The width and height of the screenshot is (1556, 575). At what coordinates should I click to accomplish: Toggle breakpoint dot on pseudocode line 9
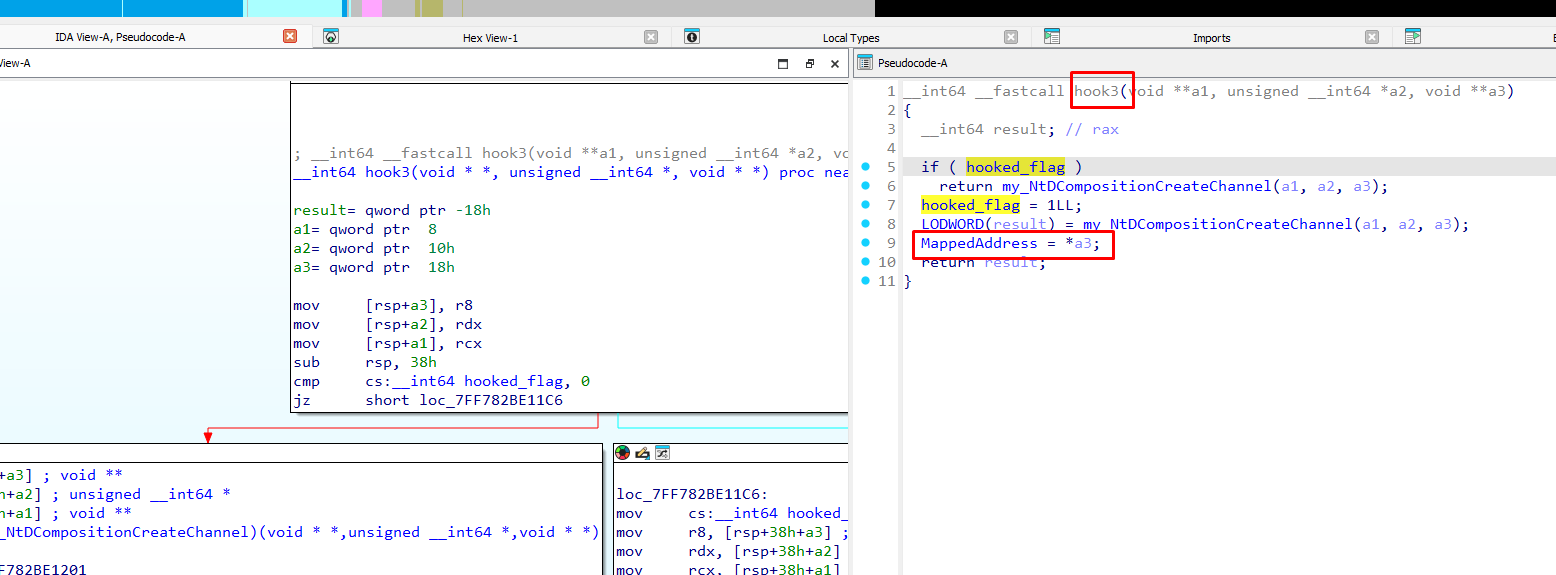[864, 243]
